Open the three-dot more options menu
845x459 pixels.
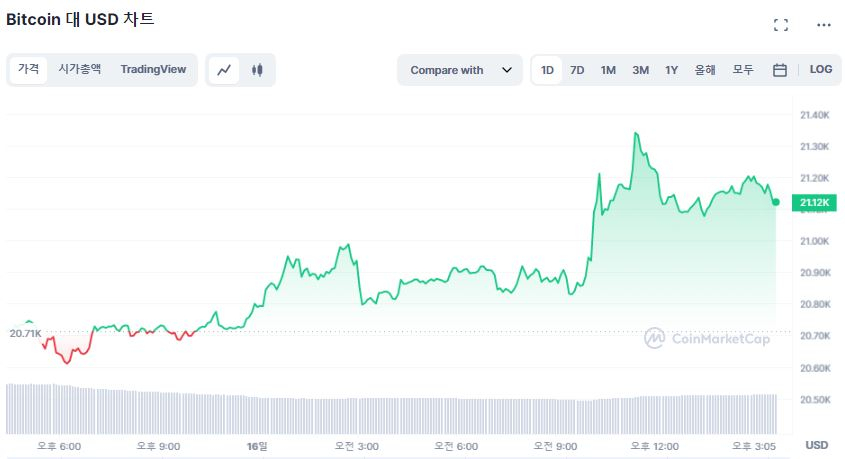(824, 25)
